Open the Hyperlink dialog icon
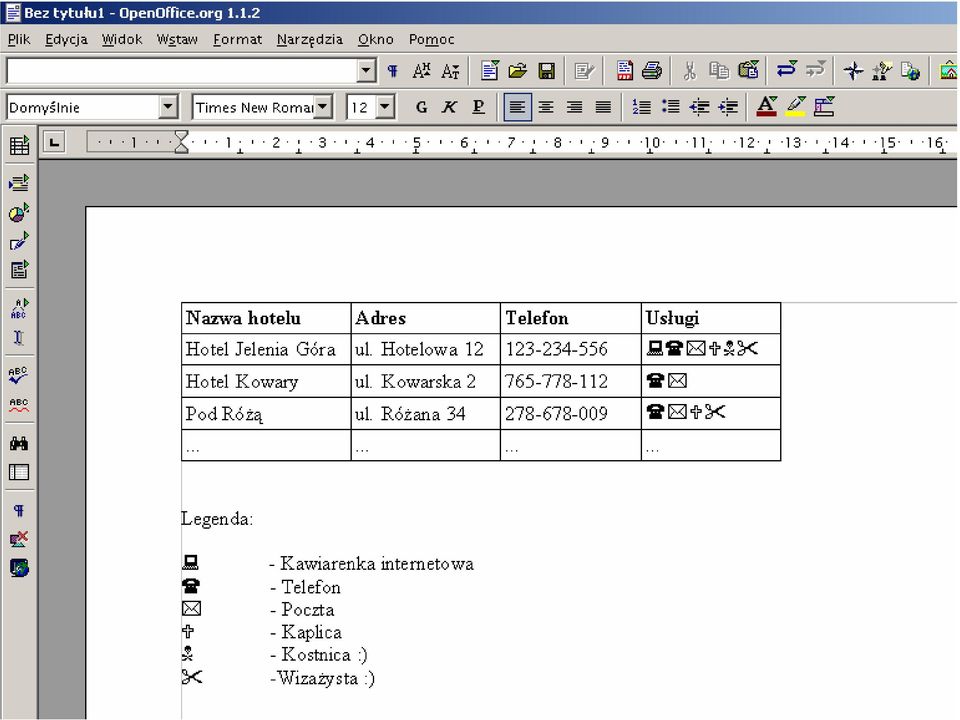Viewport: 960px width, 720px height. [910, 71]
